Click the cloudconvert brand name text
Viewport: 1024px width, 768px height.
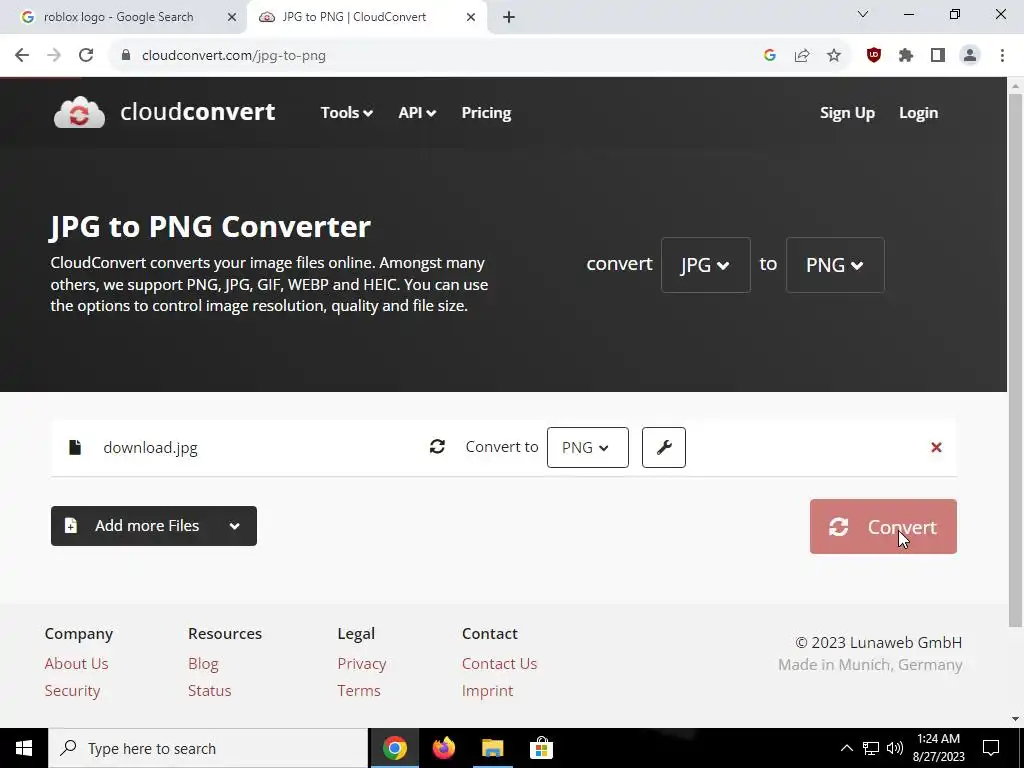[x=198, y=112]
